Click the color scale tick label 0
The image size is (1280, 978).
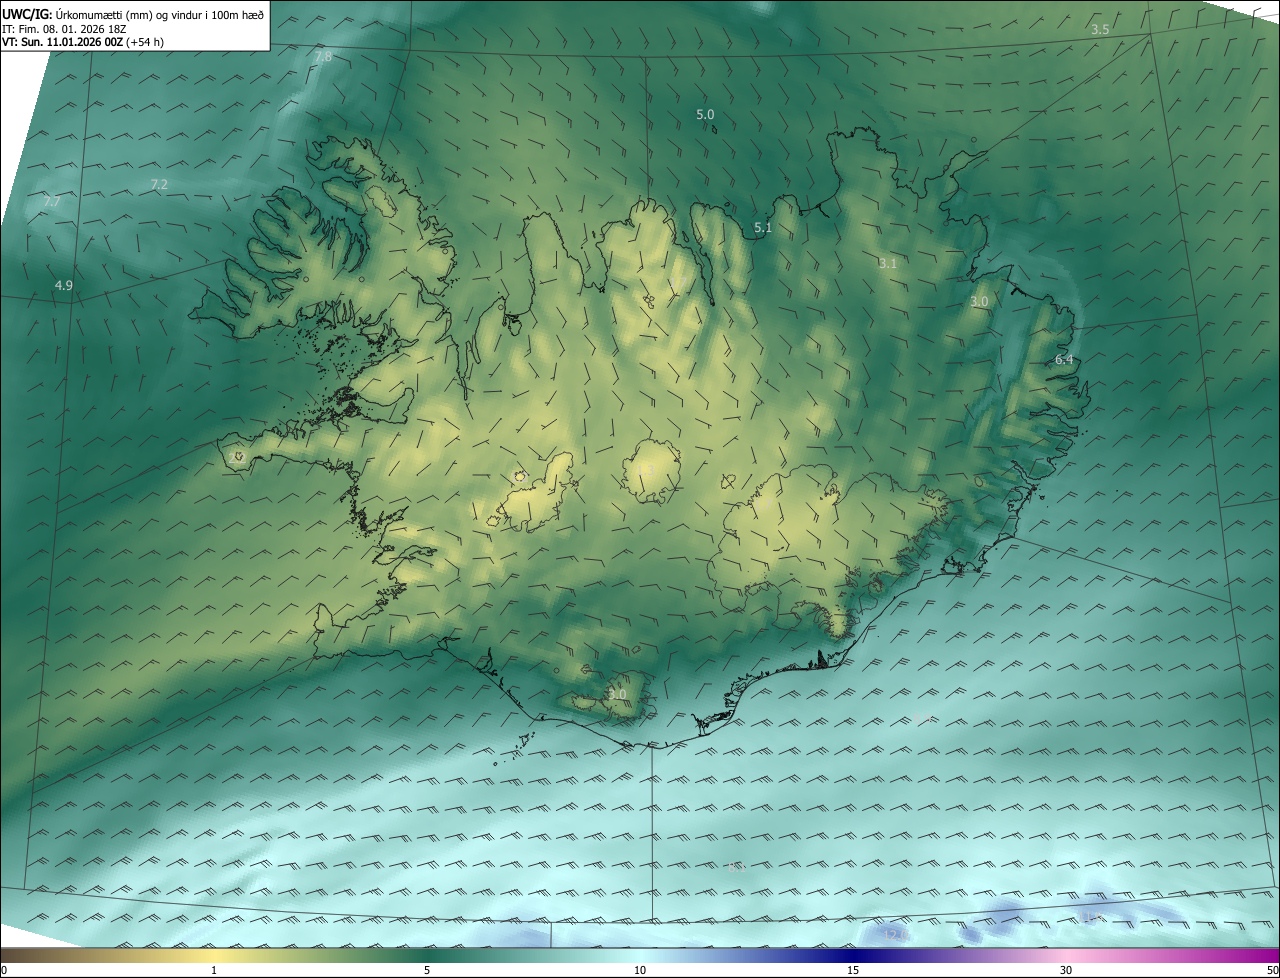pos(4,970)
